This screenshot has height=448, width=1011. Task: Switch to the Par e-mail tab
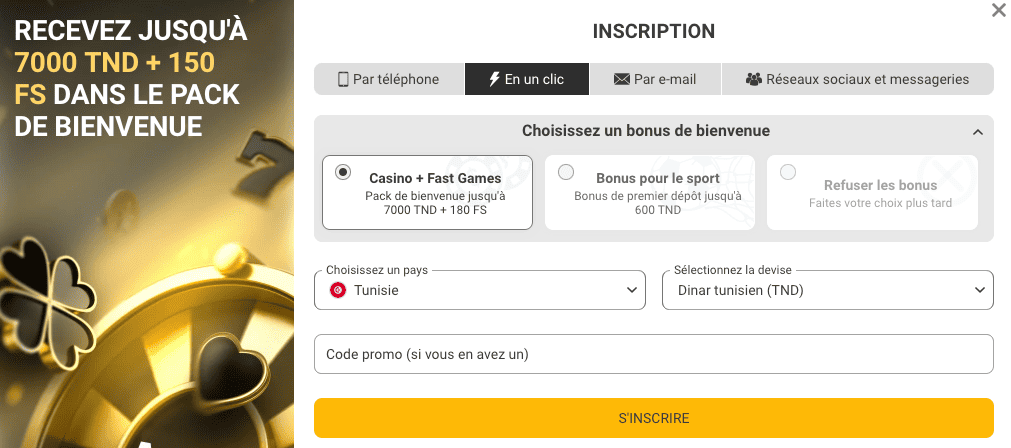tap(655, 79)
